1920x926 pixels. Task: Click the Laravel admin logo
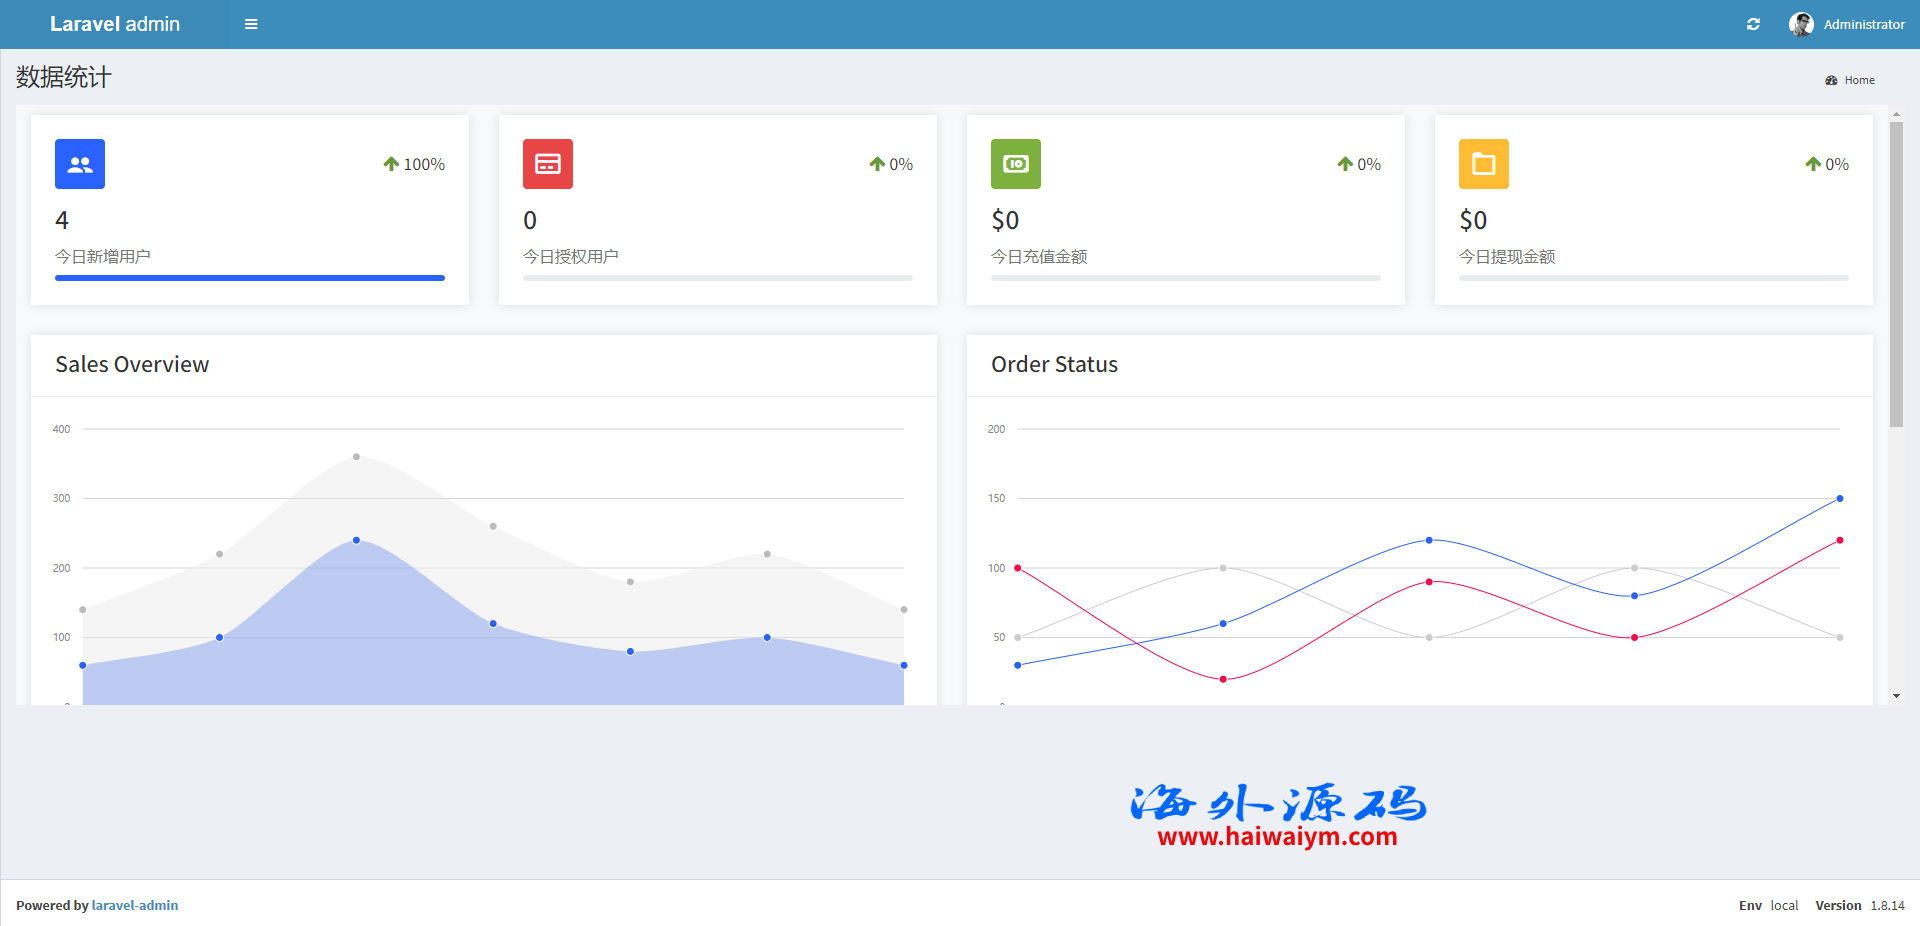[115, 24]
